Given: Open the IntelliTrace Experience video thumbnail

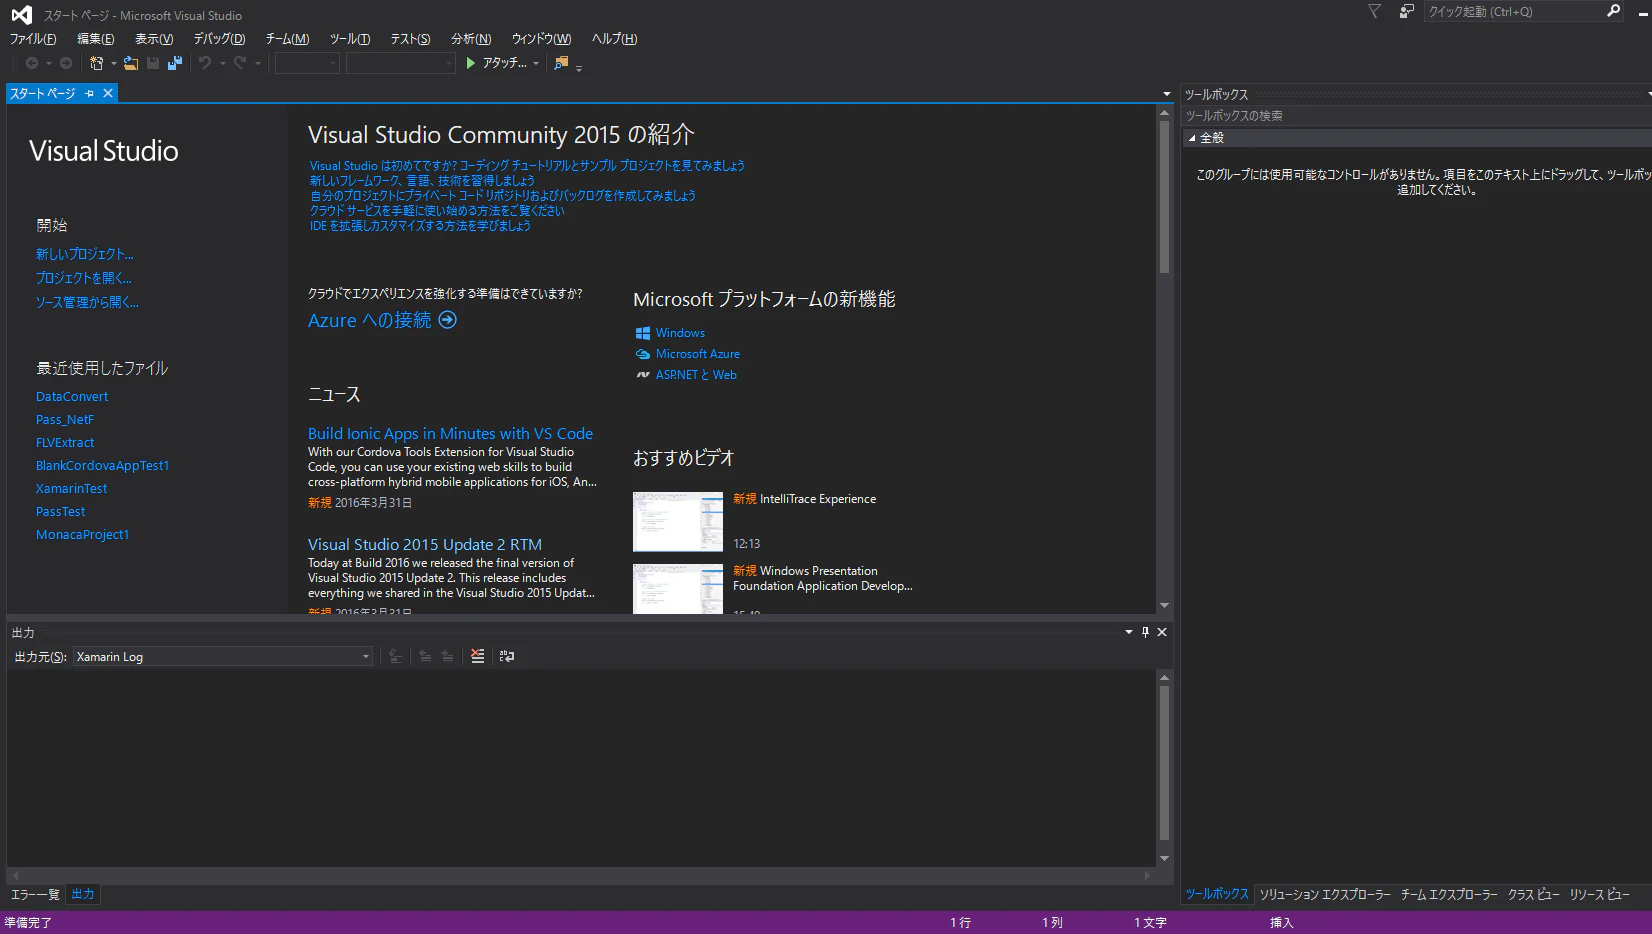Looking at the screenshot, I should [x=678, y=522].
